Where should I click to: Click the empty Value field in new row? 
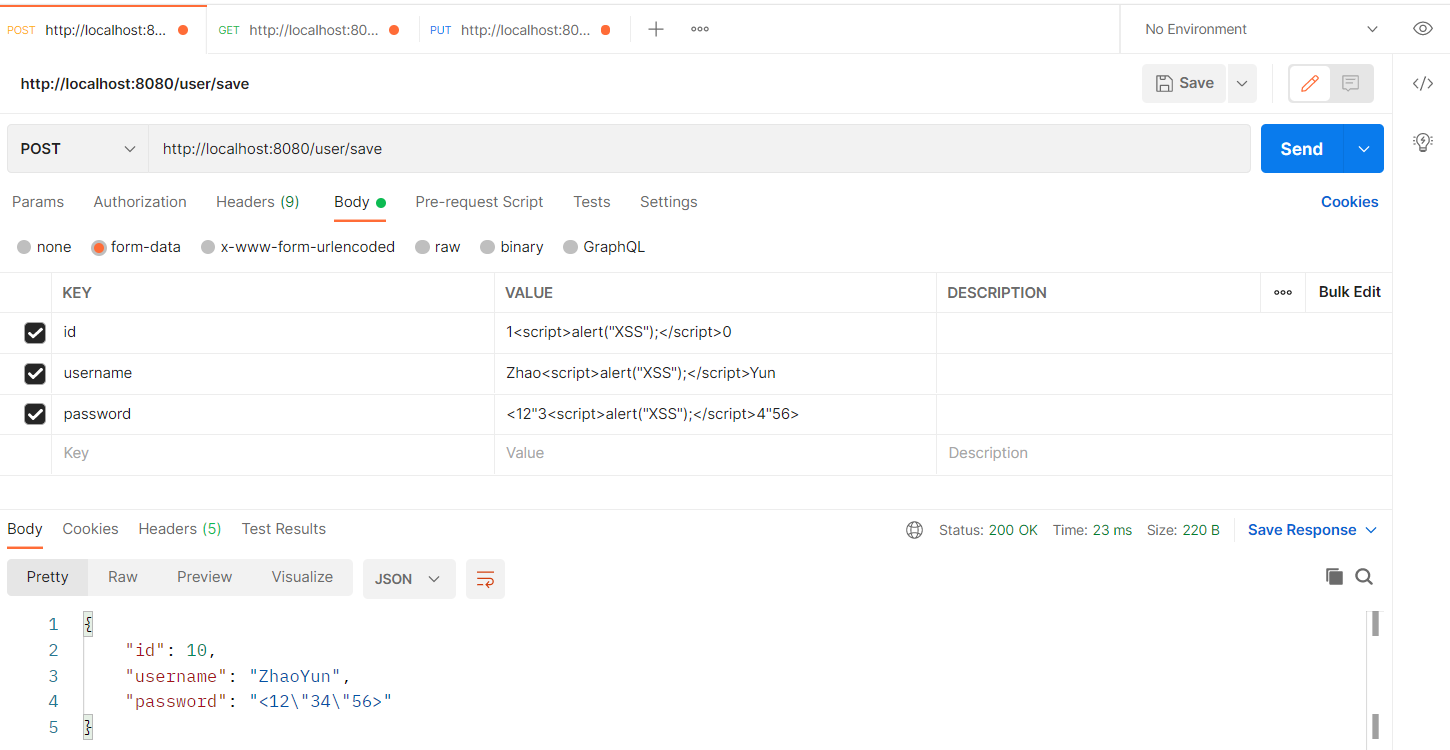pos(715,454)
